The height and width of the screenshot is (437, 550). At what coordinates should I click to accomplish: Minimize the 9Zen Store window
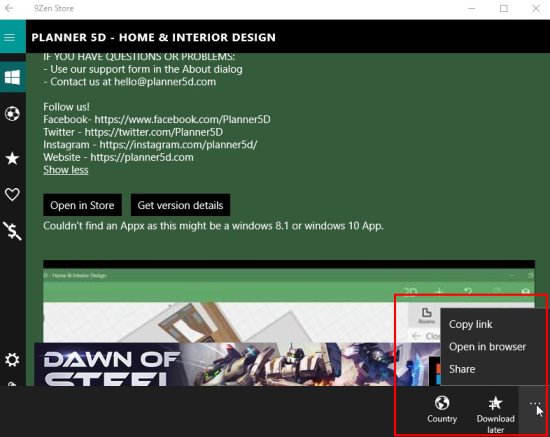tap(472, 8)
